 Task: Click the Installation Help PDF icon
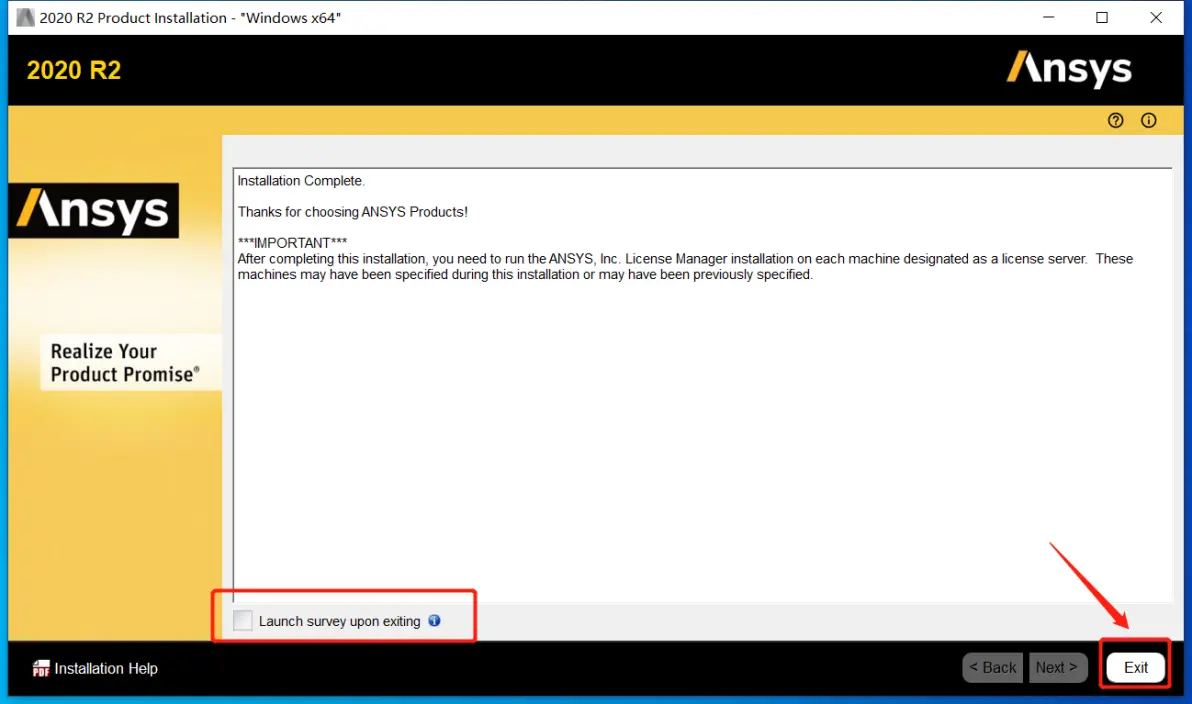[x=41, y=668]
